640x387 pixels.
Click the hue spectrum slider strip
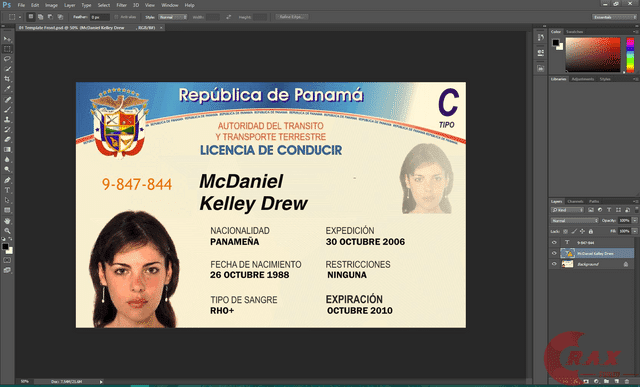point(630,55)
